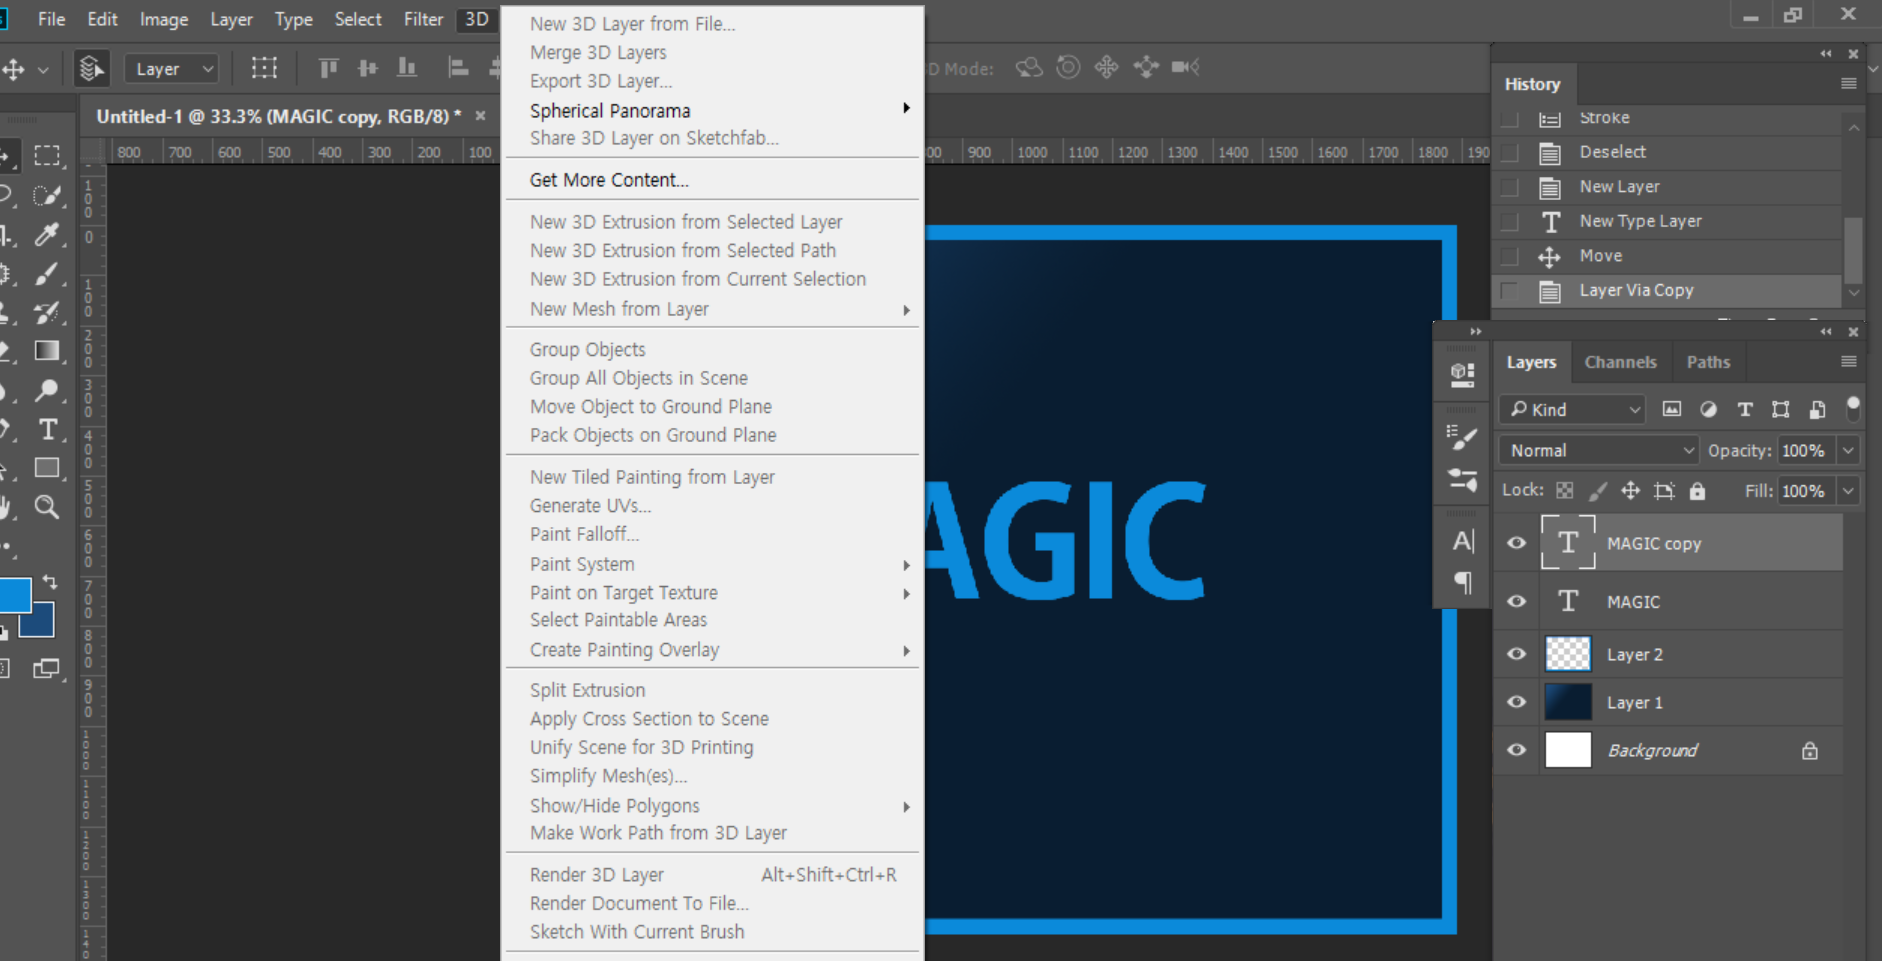Align top edges in options bar
The image size is (1882, 961).
click(328, 68)
